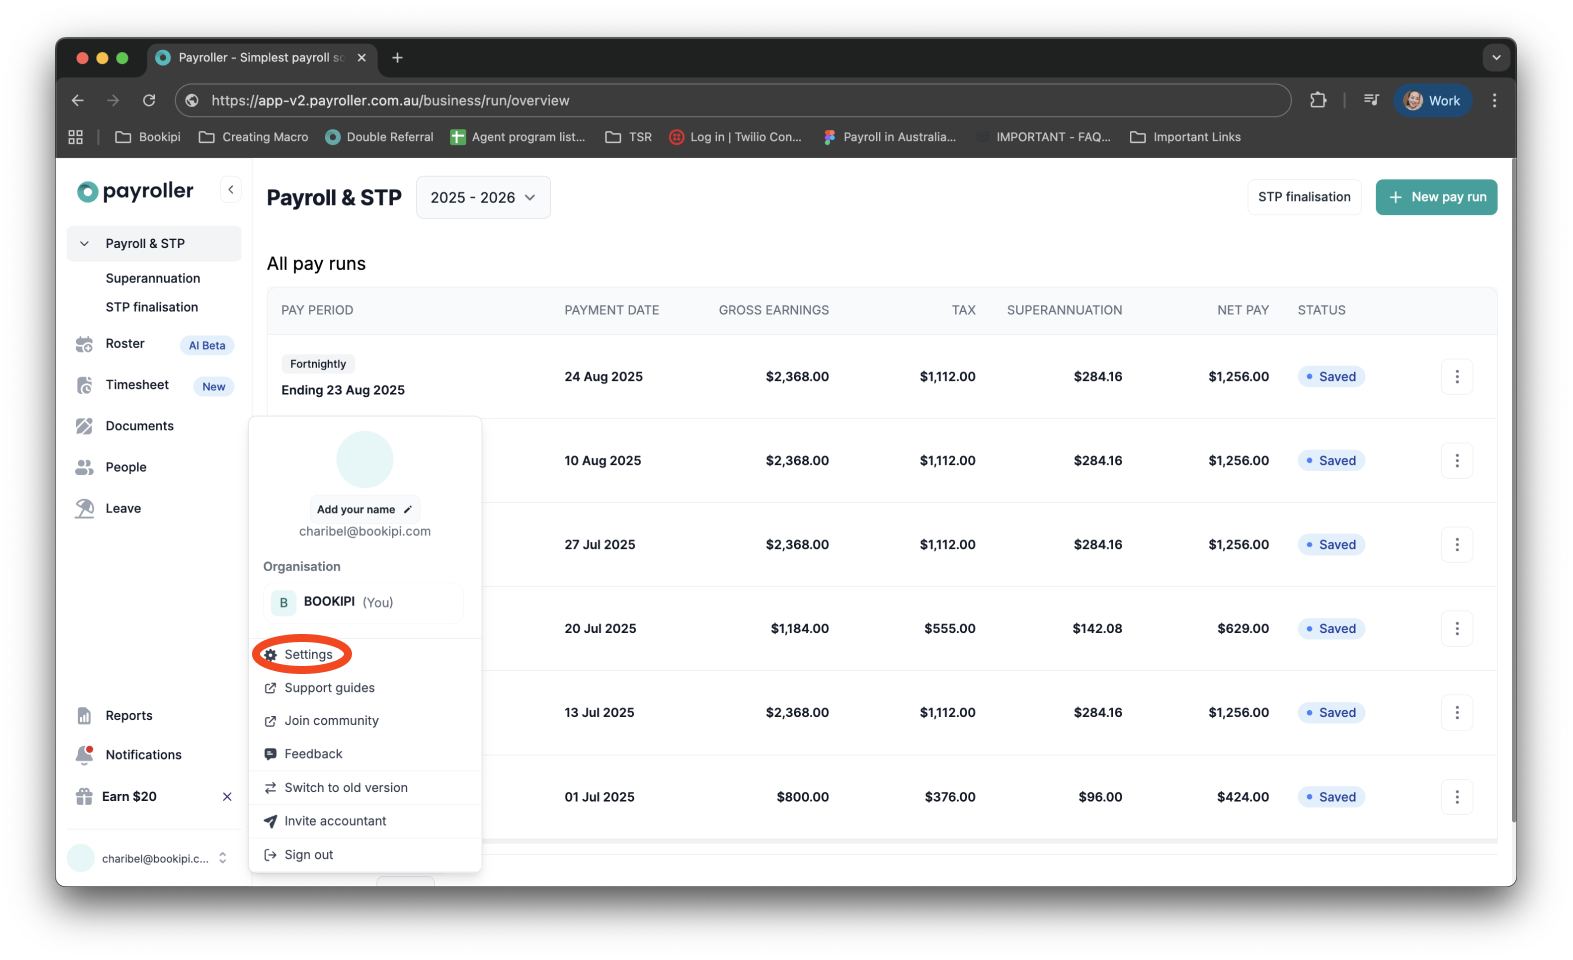This screenshot has height=960, width=1573.
Task: Open the Important Links bookmarks folder
Action: (x=1185, y=137)
